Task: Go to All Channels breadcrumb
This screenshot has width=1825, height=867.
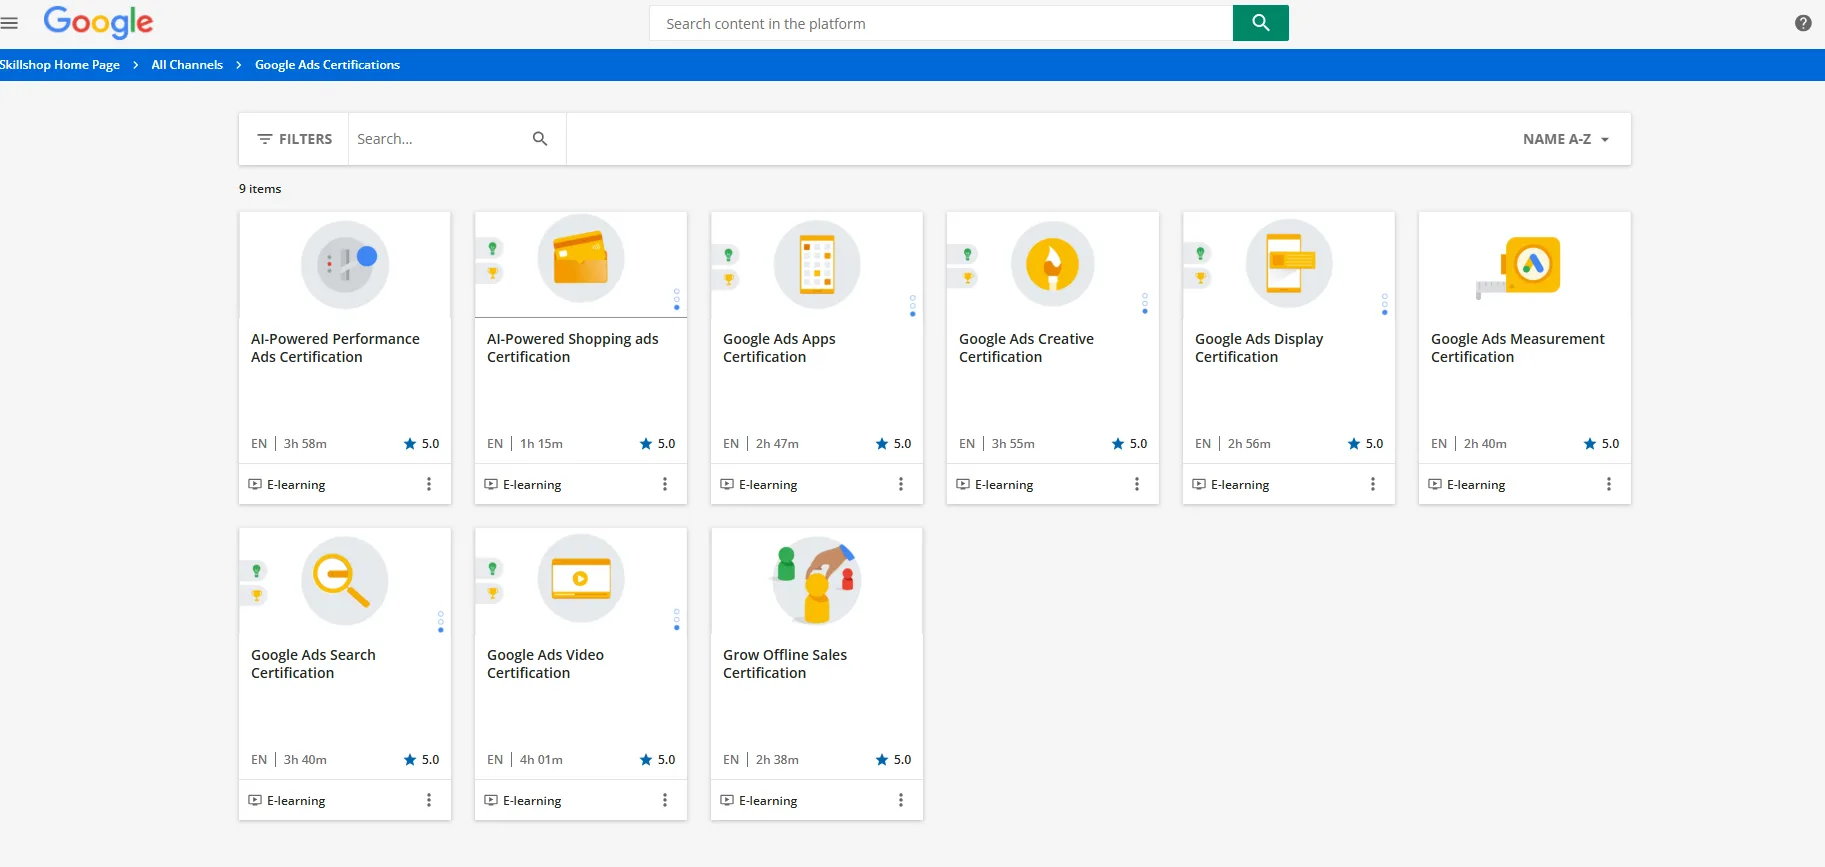Action: 187,65
